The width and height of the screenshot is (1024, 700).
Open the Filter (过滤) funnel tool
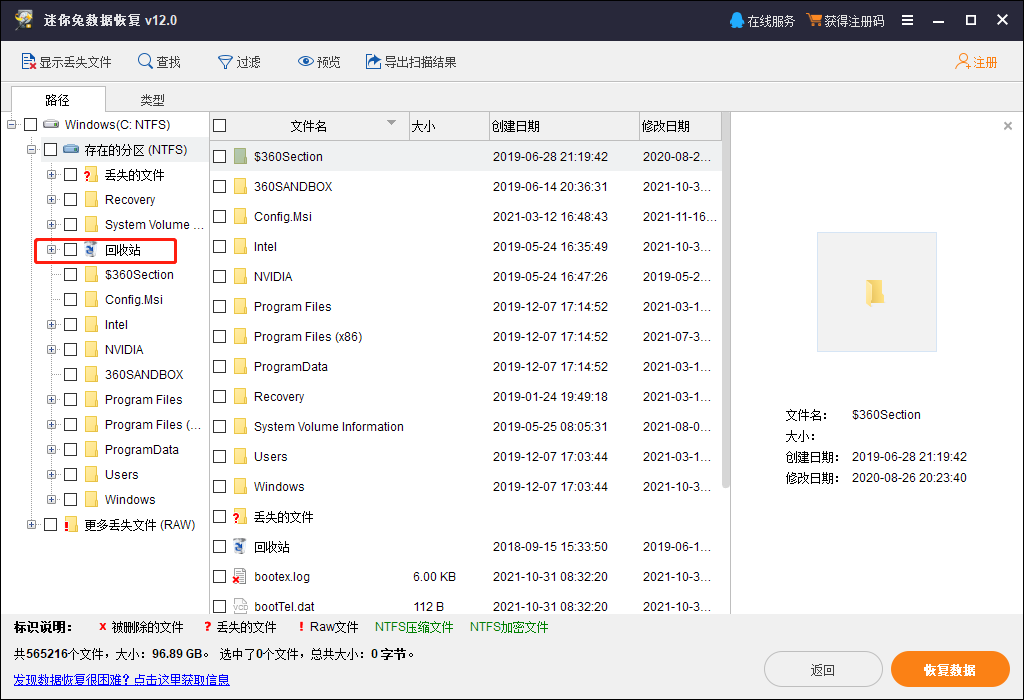pyautogui.click(x=225, y=62)
